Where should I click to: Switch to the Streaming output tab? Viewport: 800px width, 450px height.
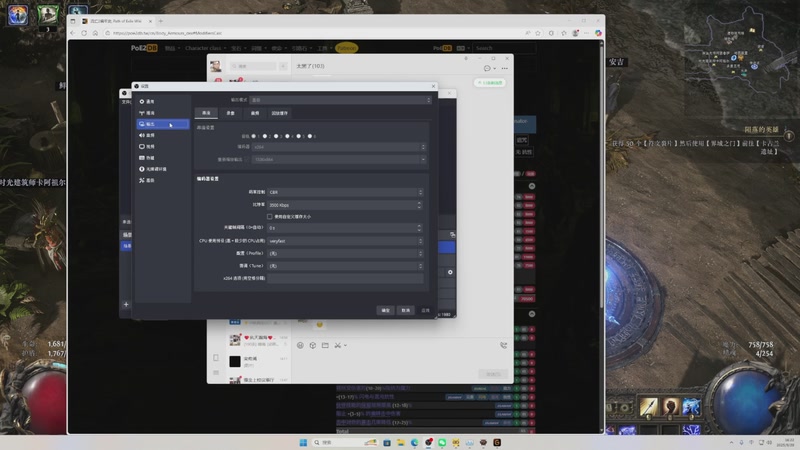point(206,113)
